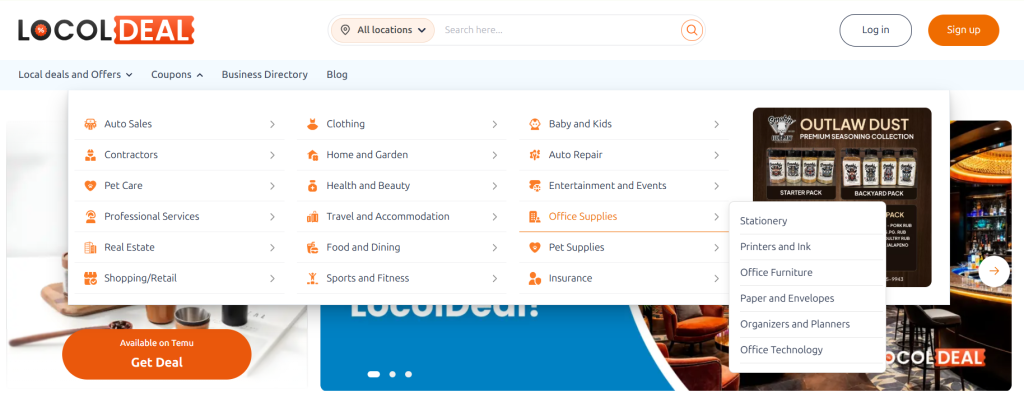Viewport: 1024px width, 411px height.
Task: Choose Office Furniture from the submenu
Action: [776, 273]
